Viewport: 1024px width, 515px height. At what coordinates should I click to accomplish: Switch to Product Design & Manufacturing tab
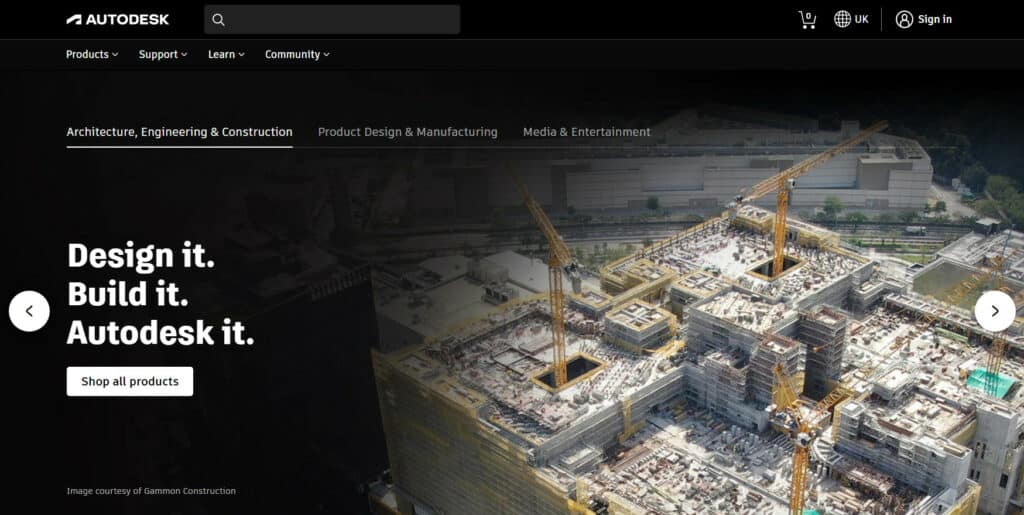tap(407, 132)
